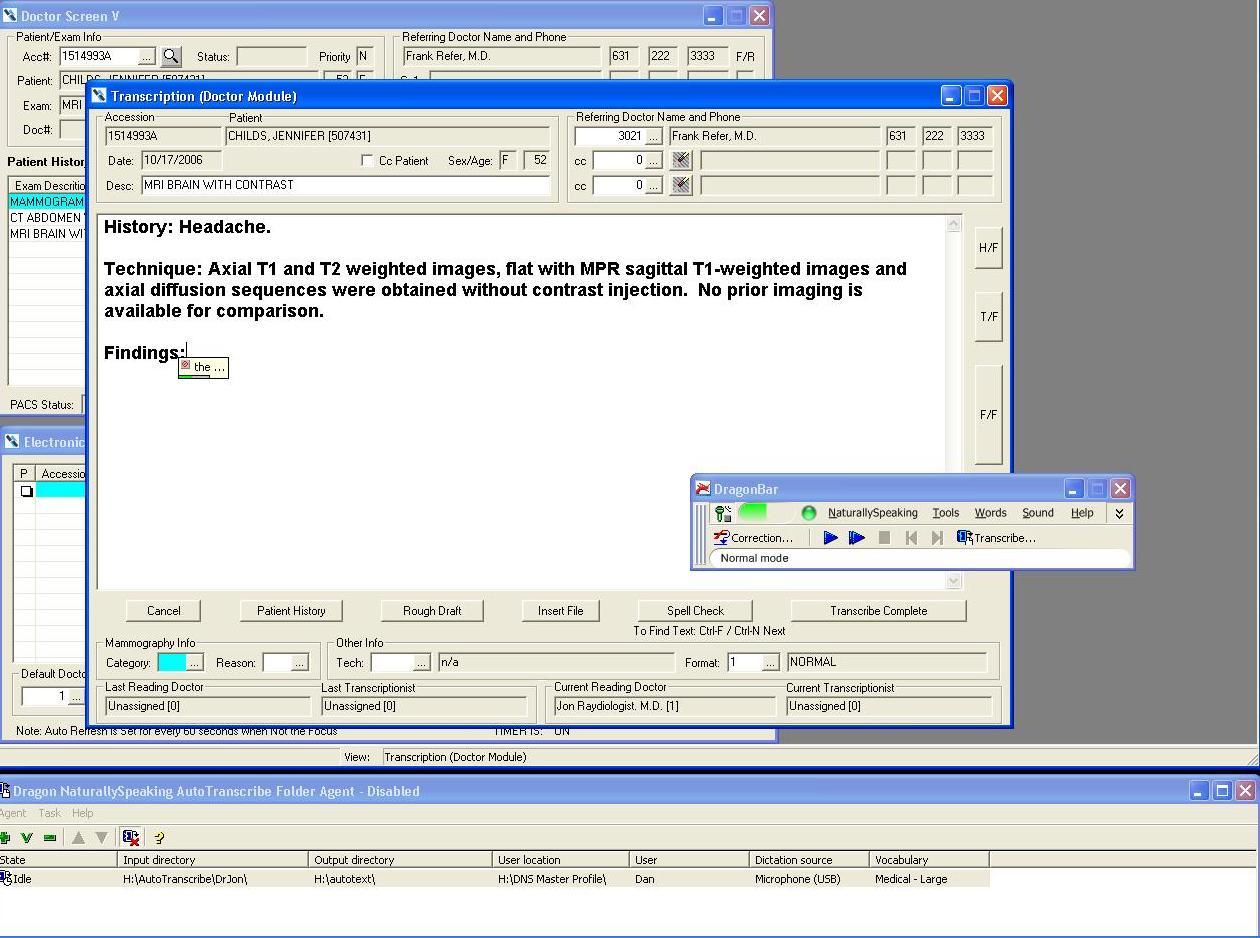Expand the DragonBar extras chevron
This screenshot has width=1260, height=938.
point(1119,513)
